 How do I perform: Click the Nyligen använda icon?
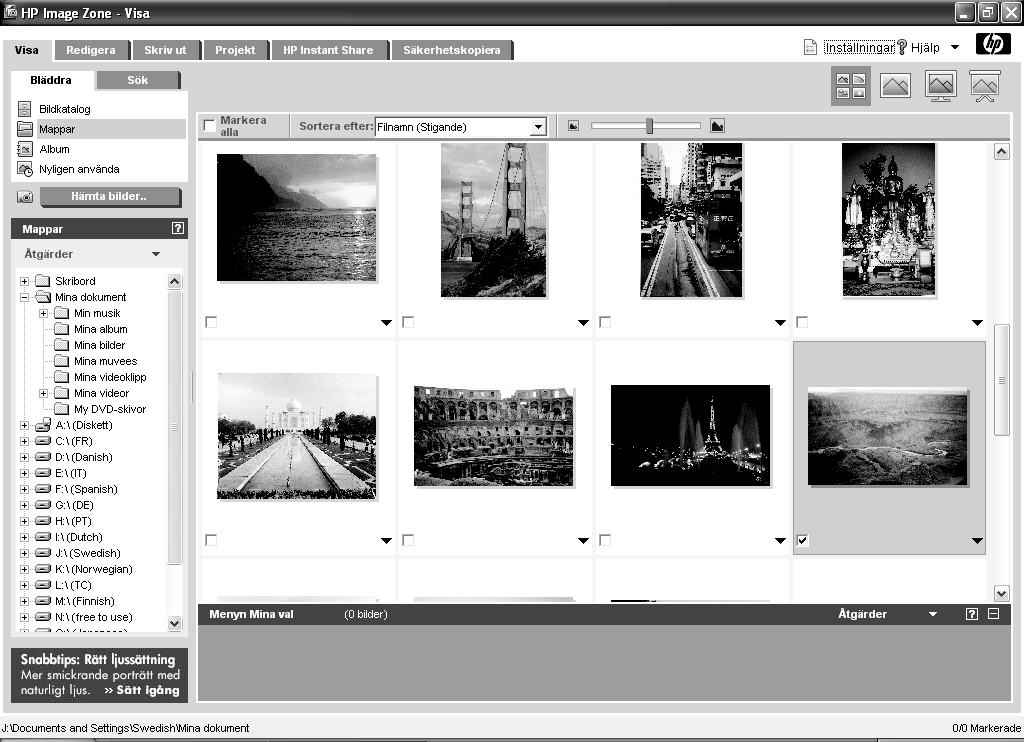pos(24,169)
